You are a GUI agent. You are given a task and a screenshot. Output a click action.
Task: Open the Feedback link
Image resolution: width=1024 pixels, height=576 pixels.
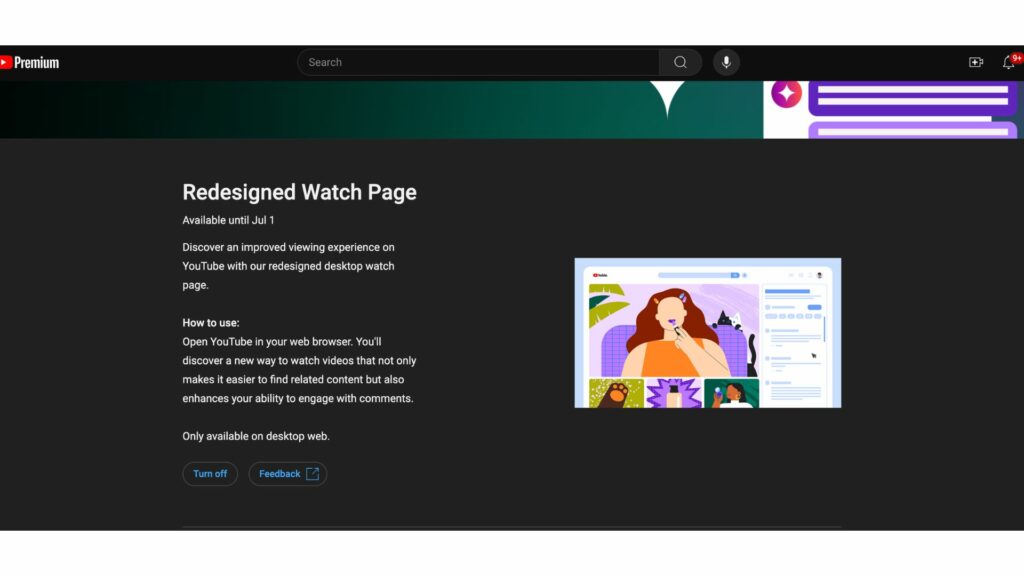287,473
